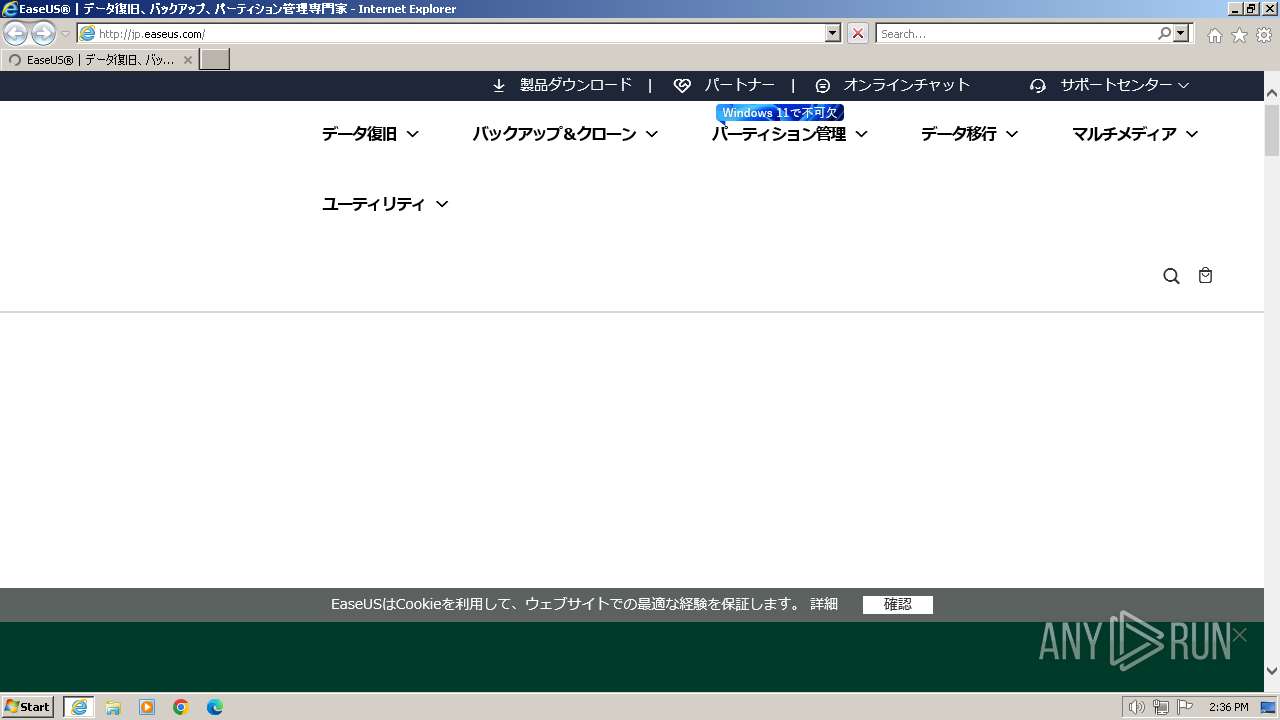Viewport: 1280px width, 720px height.
Task: Open the 製品ダウンロード link
Action: [576, 86]
